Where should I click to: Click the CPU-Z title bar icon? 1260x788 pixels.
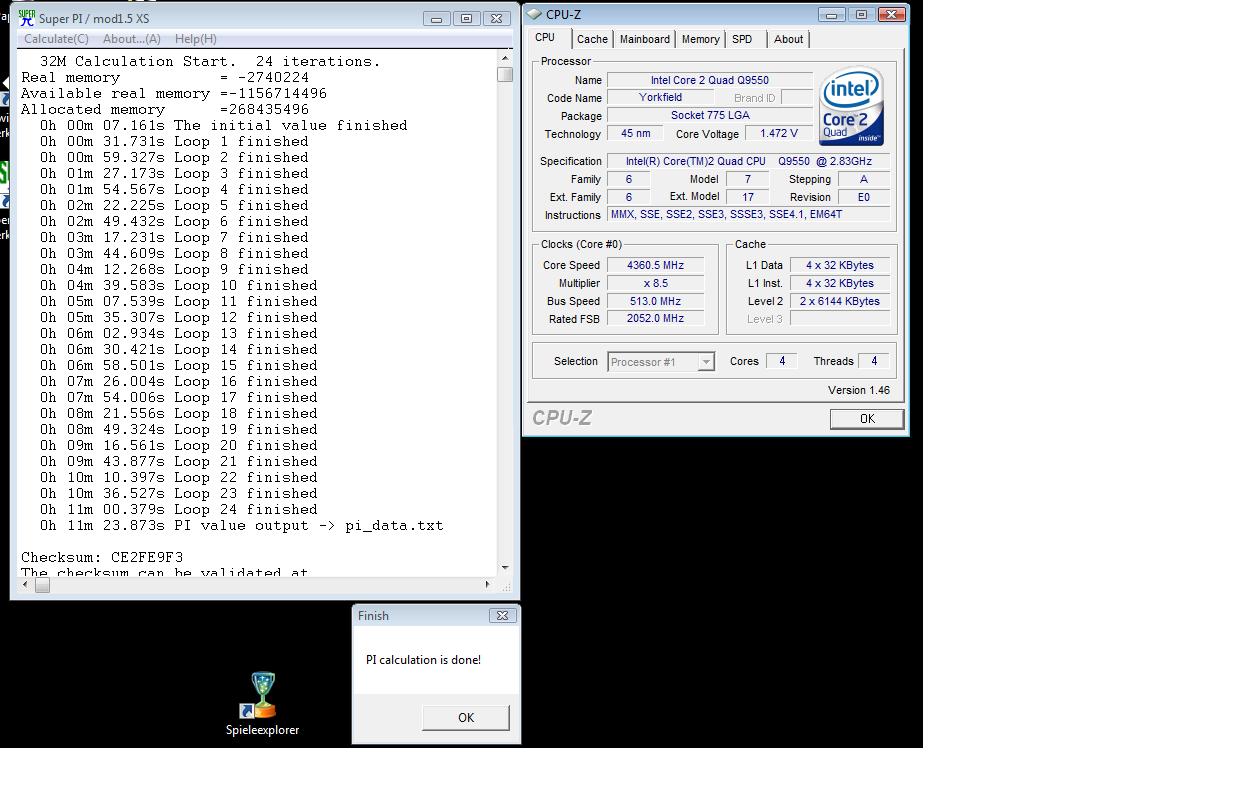535,14
